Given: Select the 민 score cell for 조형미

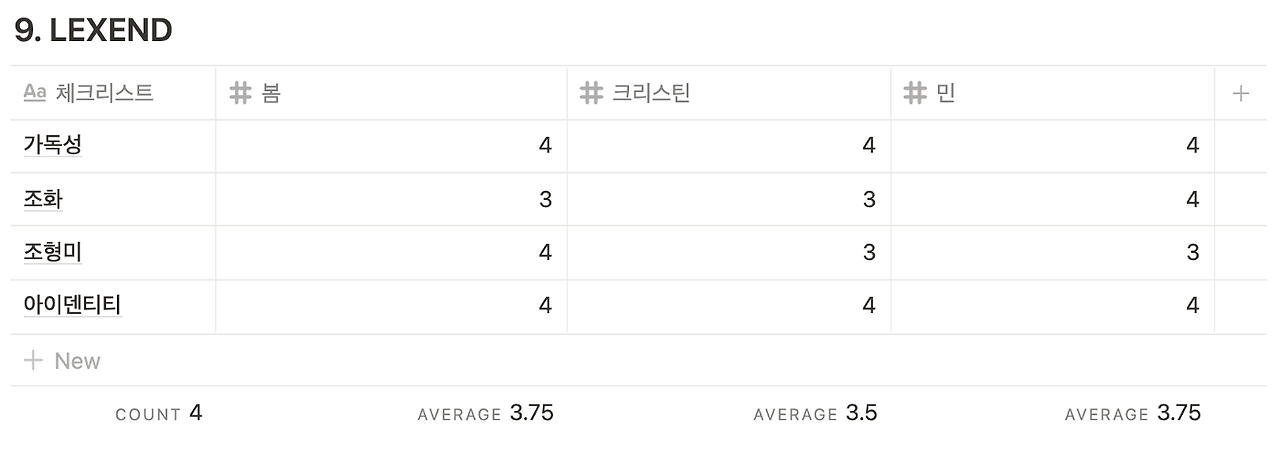Looking at the screenshot, I should pyautogui.click(x=1053, y=252).
